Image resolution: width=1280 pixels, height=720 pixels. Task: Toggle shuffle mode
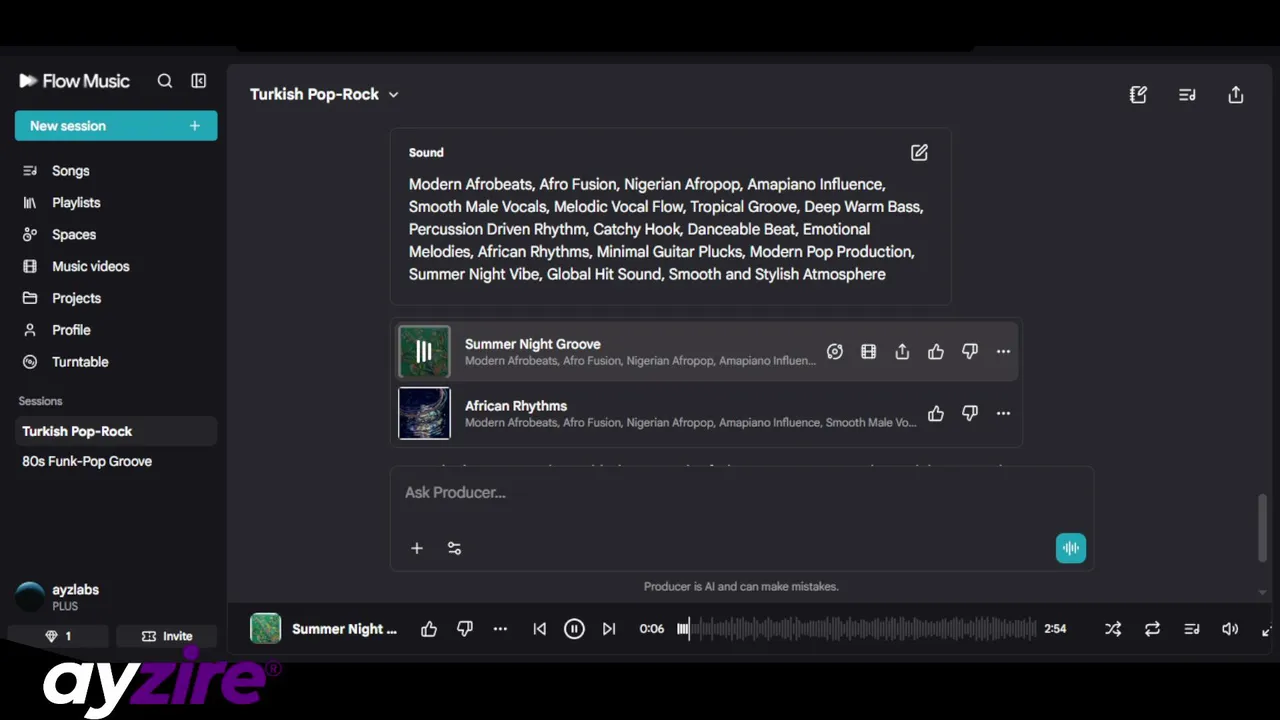[x=1113, y=629]
